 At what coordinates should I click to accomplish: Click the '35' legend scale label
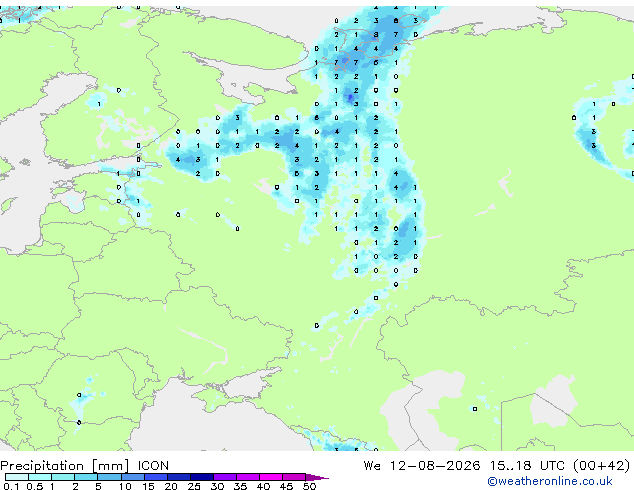[240, 486]
